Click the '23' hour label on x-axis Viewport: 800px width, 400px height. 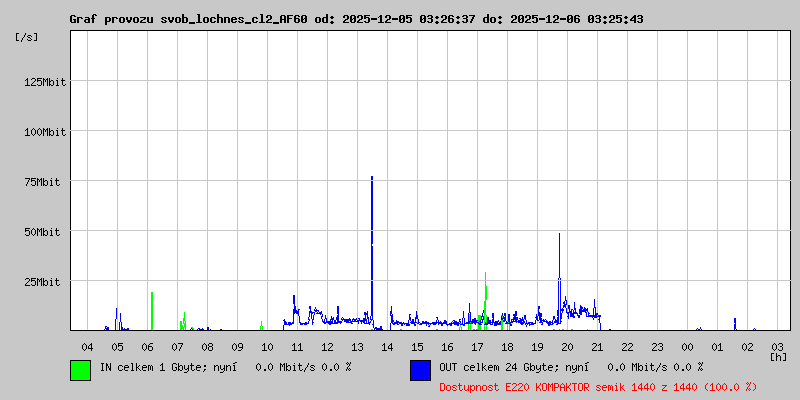tap(657, 347)
